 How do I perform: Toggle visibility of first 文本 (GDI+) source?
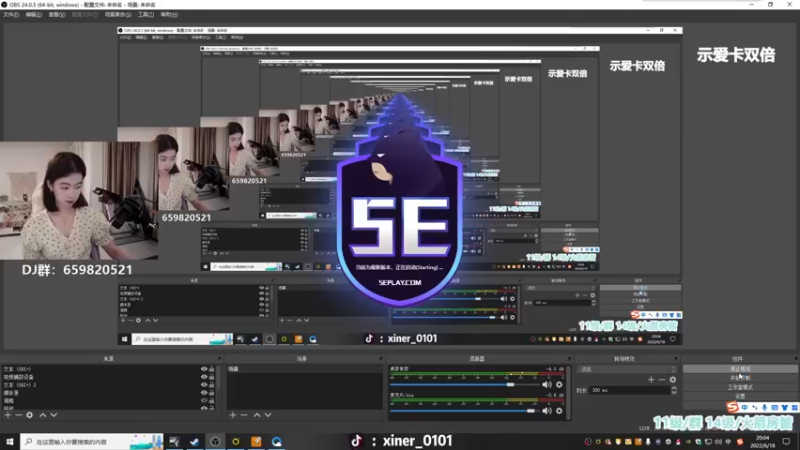204,369
